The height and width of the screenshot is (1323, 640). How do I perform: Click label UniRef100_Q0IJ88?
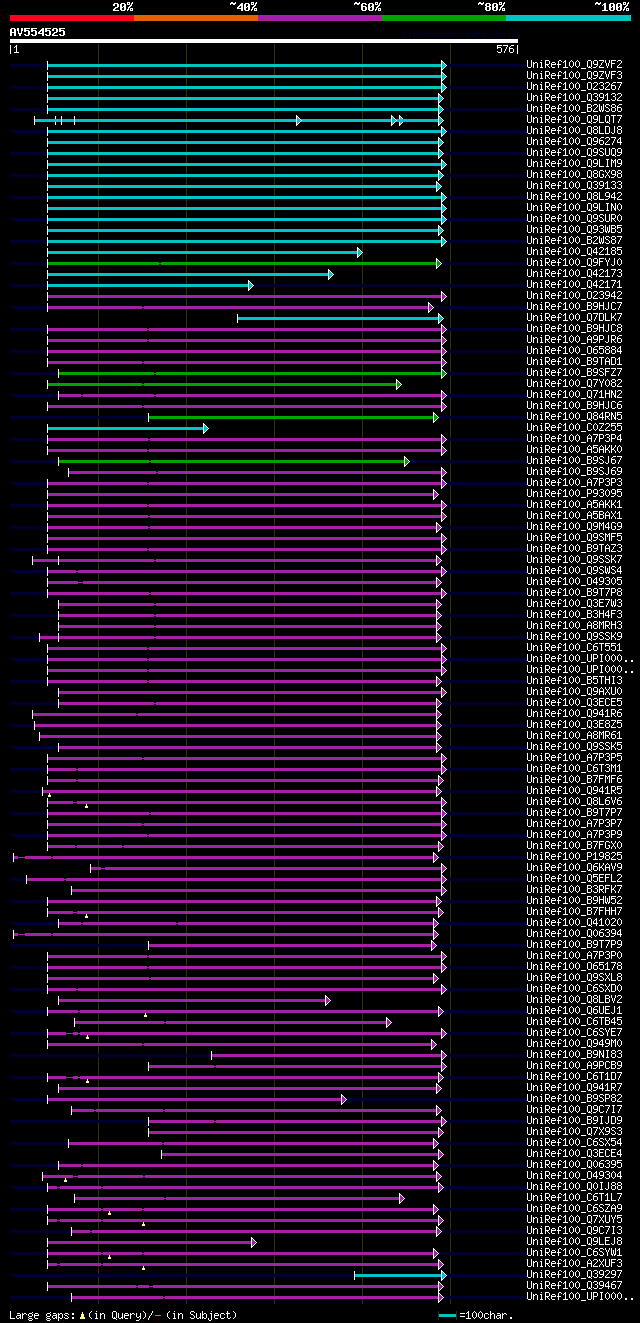[574, 1187]
